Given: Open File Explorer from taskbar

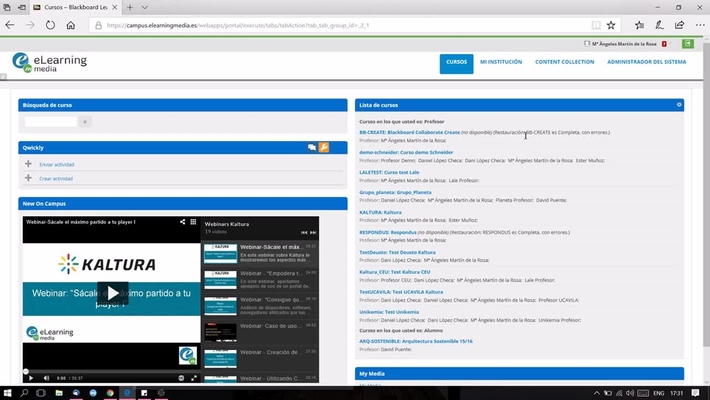Looking at the screenshot, I should (x=59, y=393).
